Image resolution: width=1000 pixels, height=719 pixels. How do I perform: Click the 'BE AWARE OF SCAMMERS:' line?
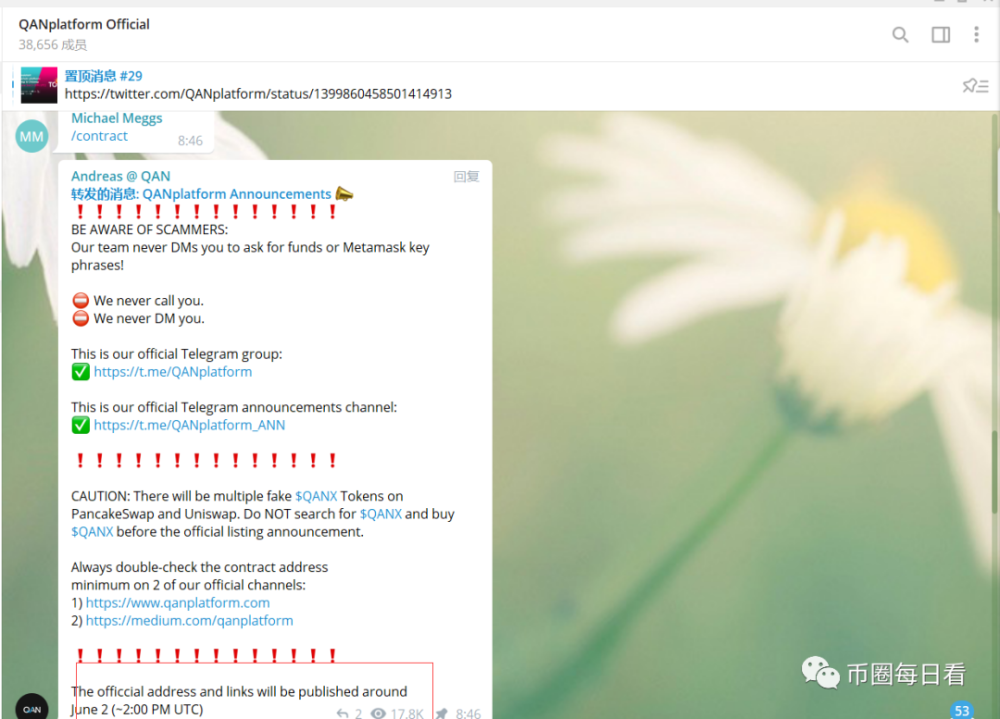click(149, 230)
